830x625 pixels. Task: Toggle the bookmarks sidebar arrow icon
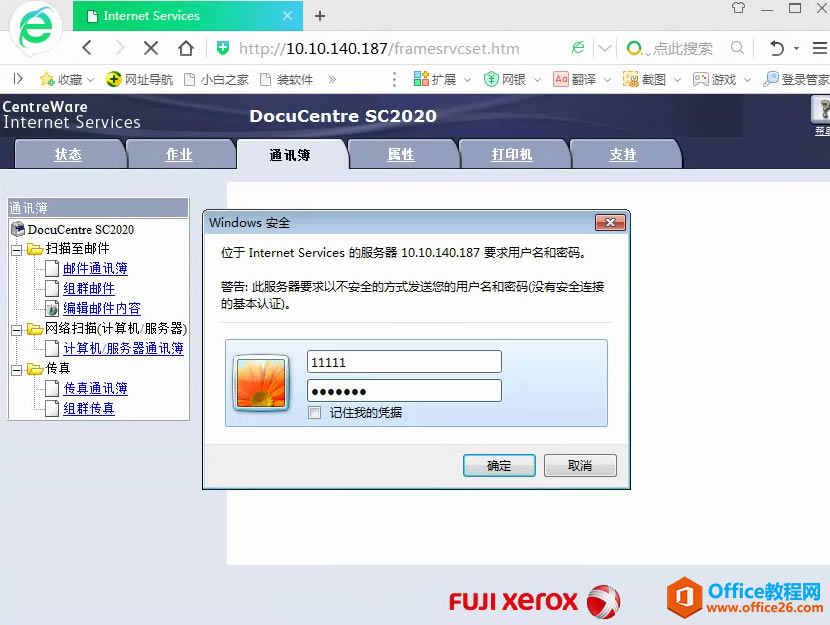click(18, 79)
